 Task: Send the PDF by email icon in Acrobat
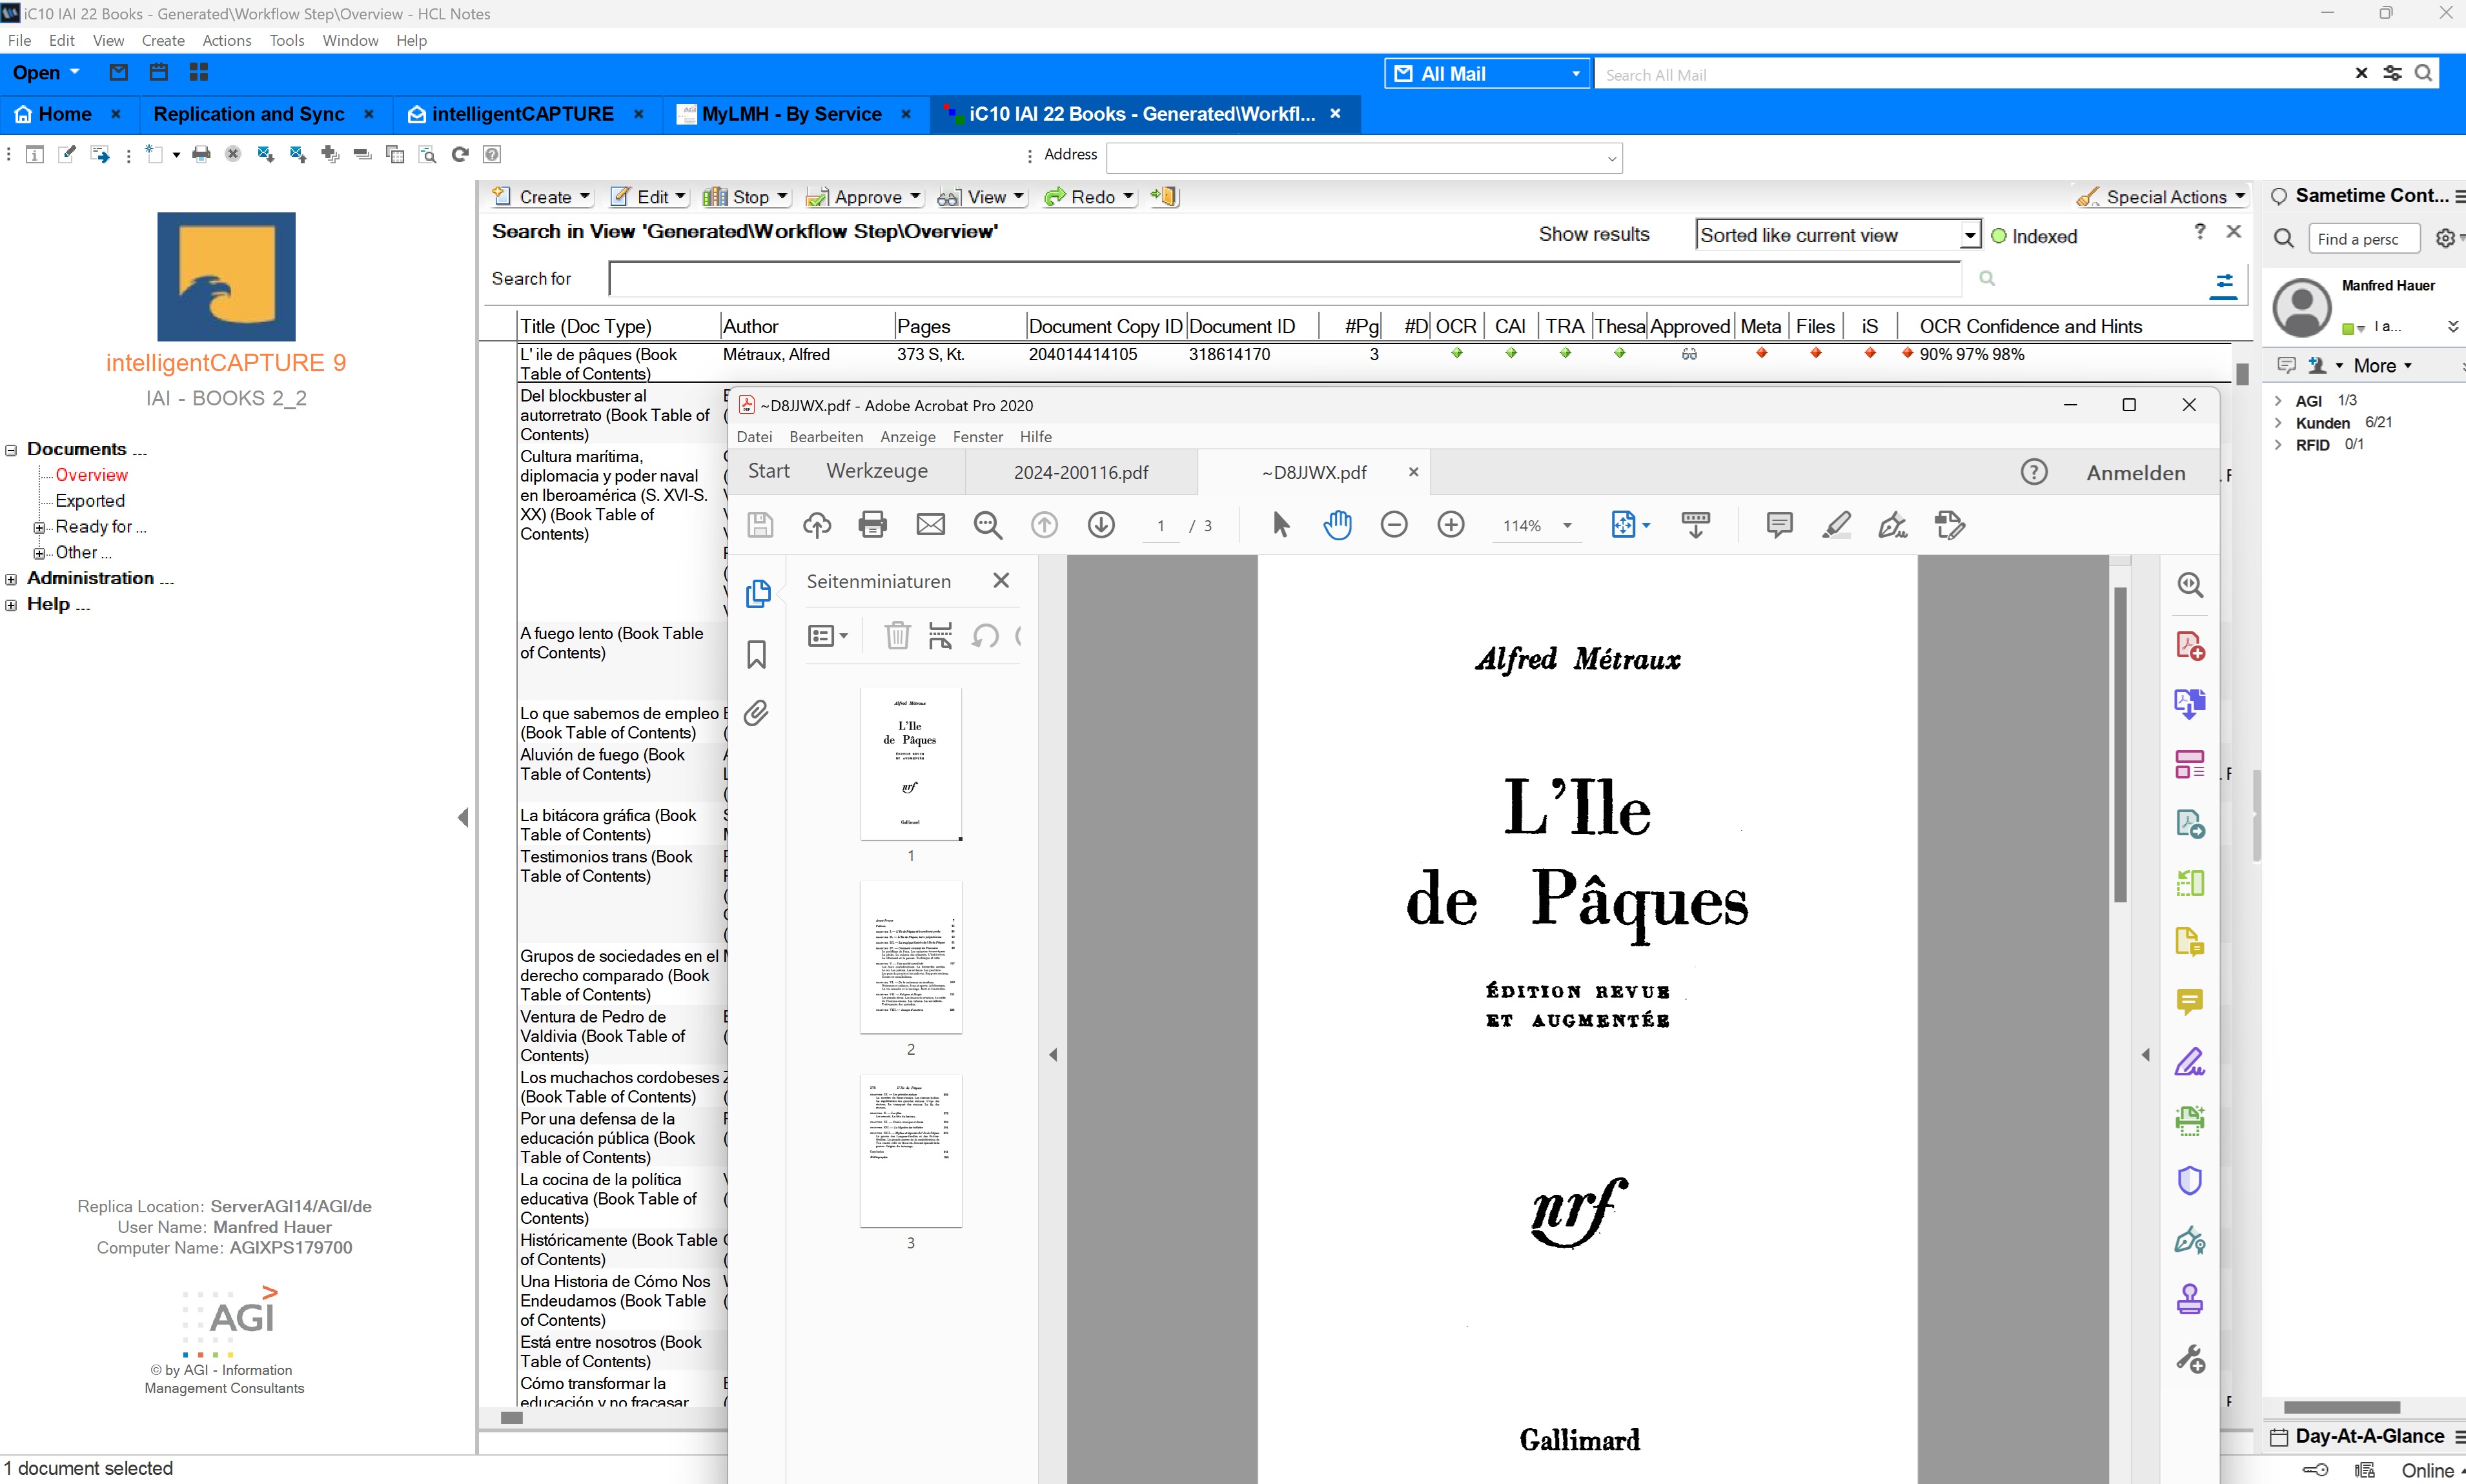click(931, 525)
